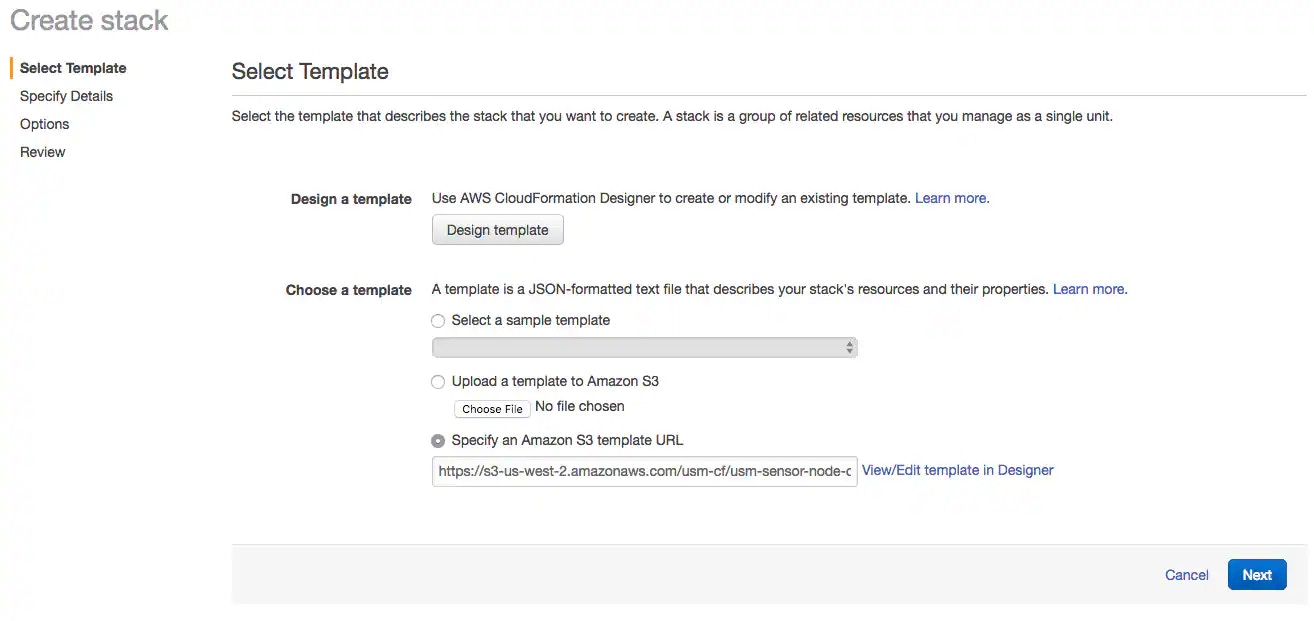This screenshot has height=621, width=1314.
Task: Cancel the stack creation
Action: click(1187, 575)
